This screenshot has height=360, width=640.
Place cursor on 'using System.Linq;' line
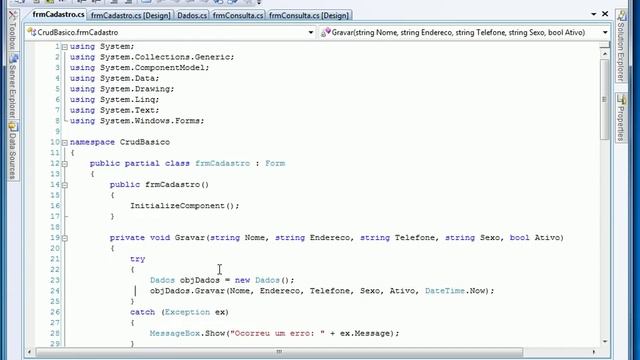click(x=115, y=100)
